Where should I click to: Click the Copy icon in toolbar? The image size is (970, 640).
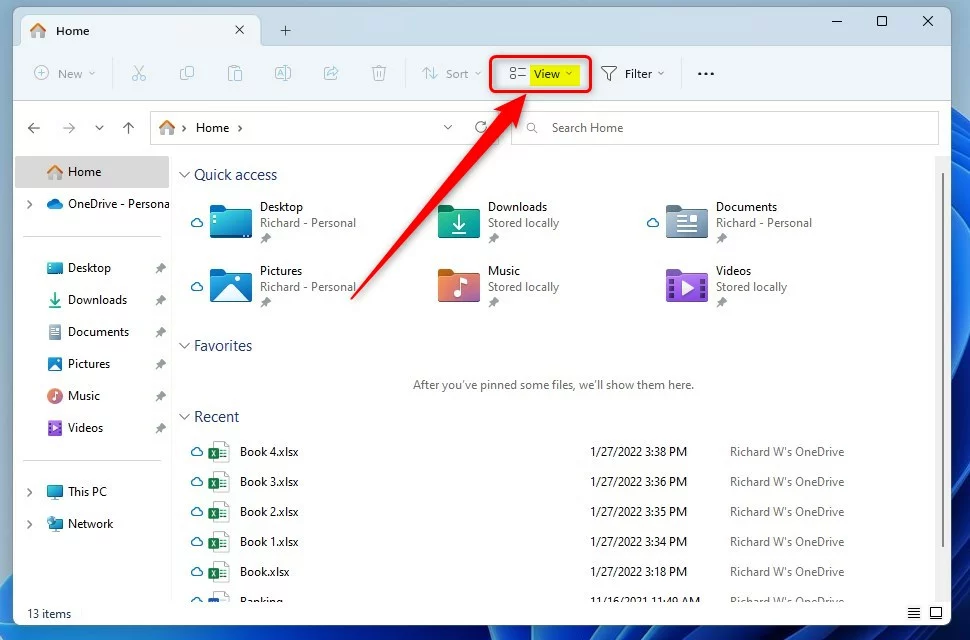pos(187,73)
